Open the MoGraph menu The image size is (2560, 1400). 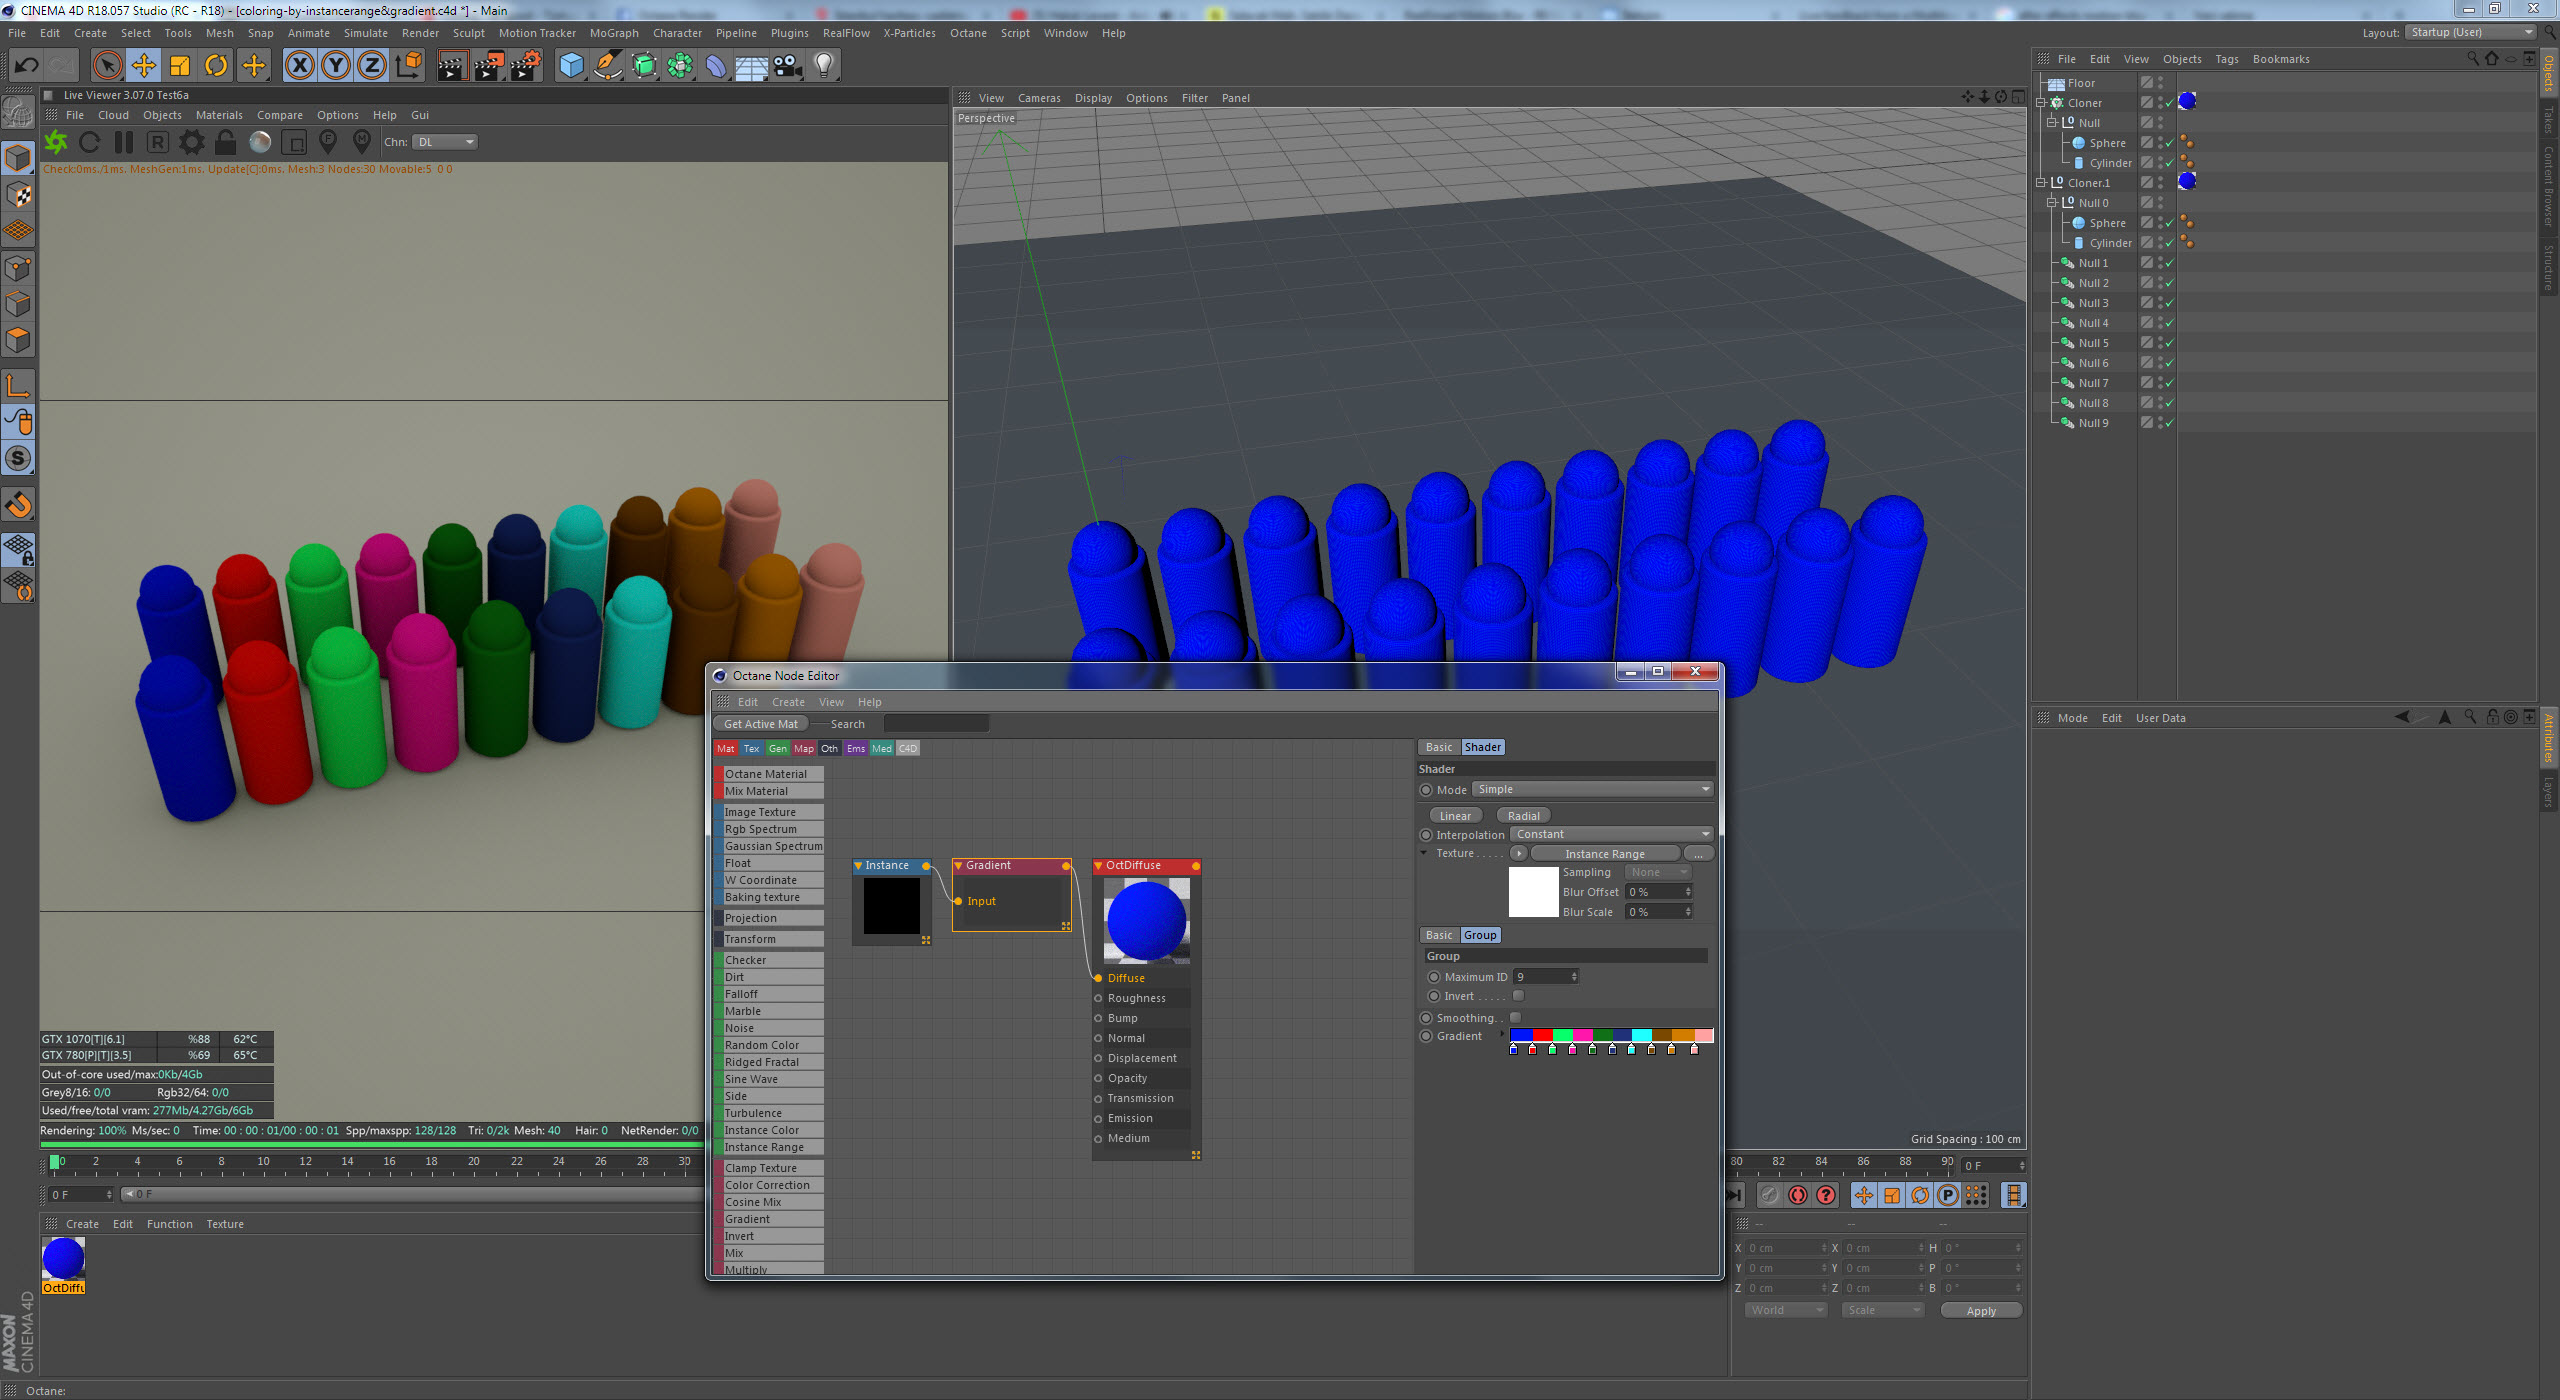pyautogui.click(x=613, y=33)
